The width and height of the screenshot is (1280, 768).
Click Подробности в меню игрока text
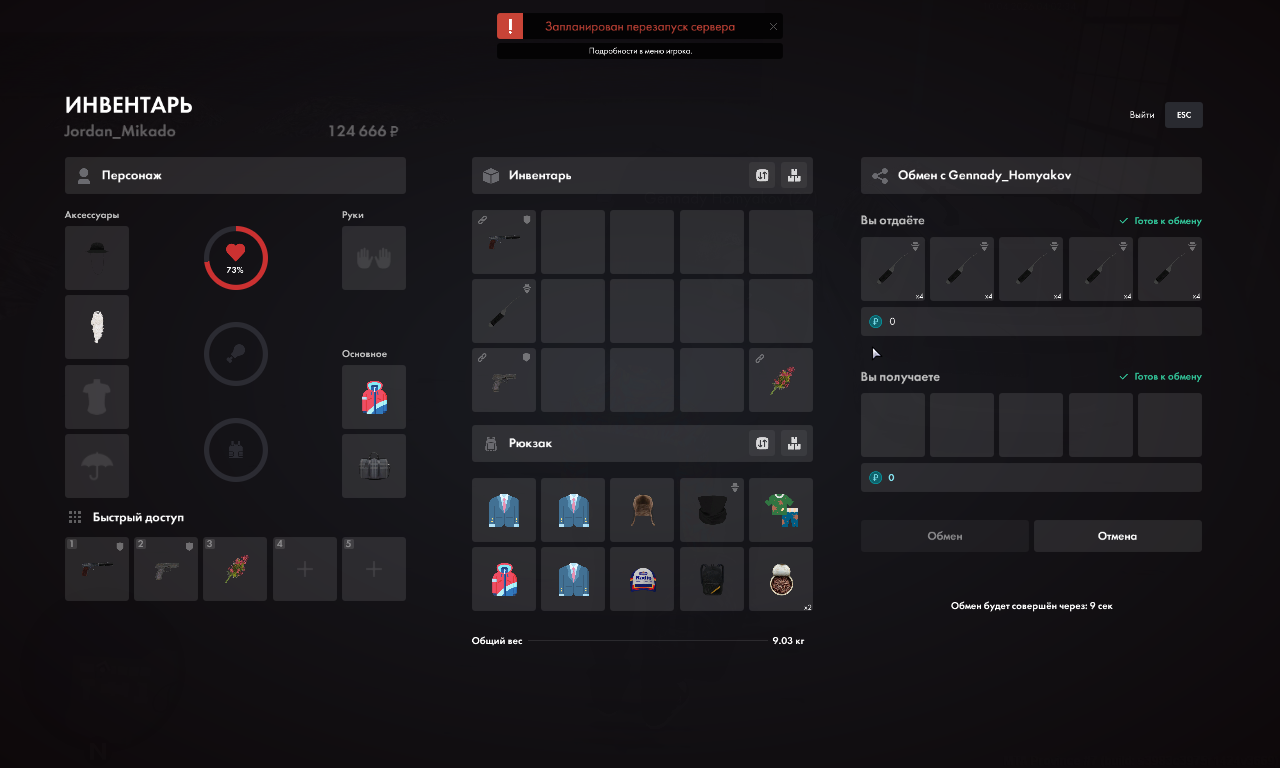[640, 51]
